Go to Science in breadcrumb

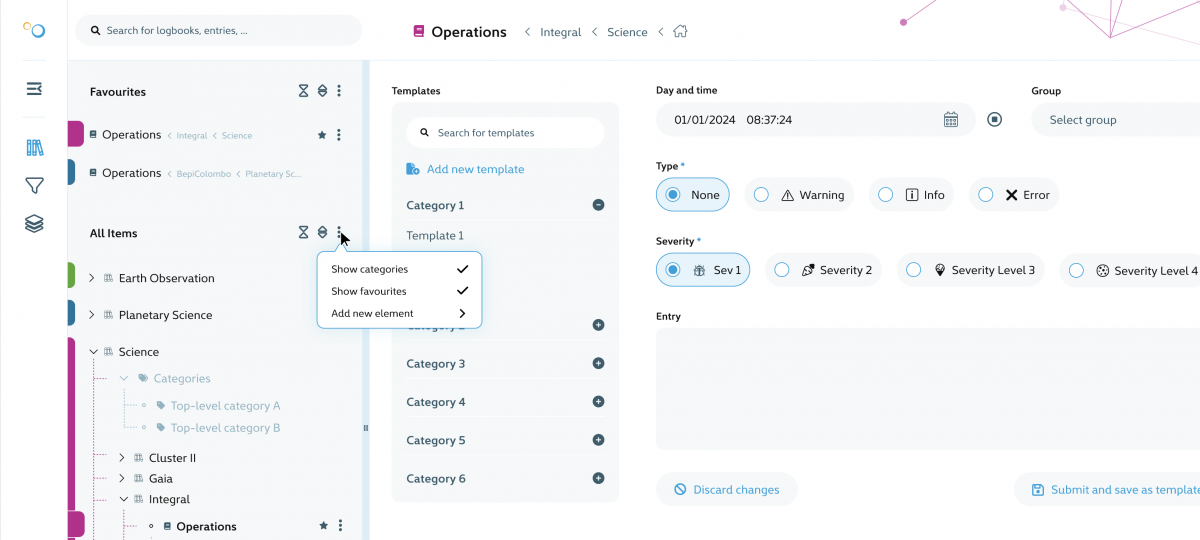pos(627,32)
